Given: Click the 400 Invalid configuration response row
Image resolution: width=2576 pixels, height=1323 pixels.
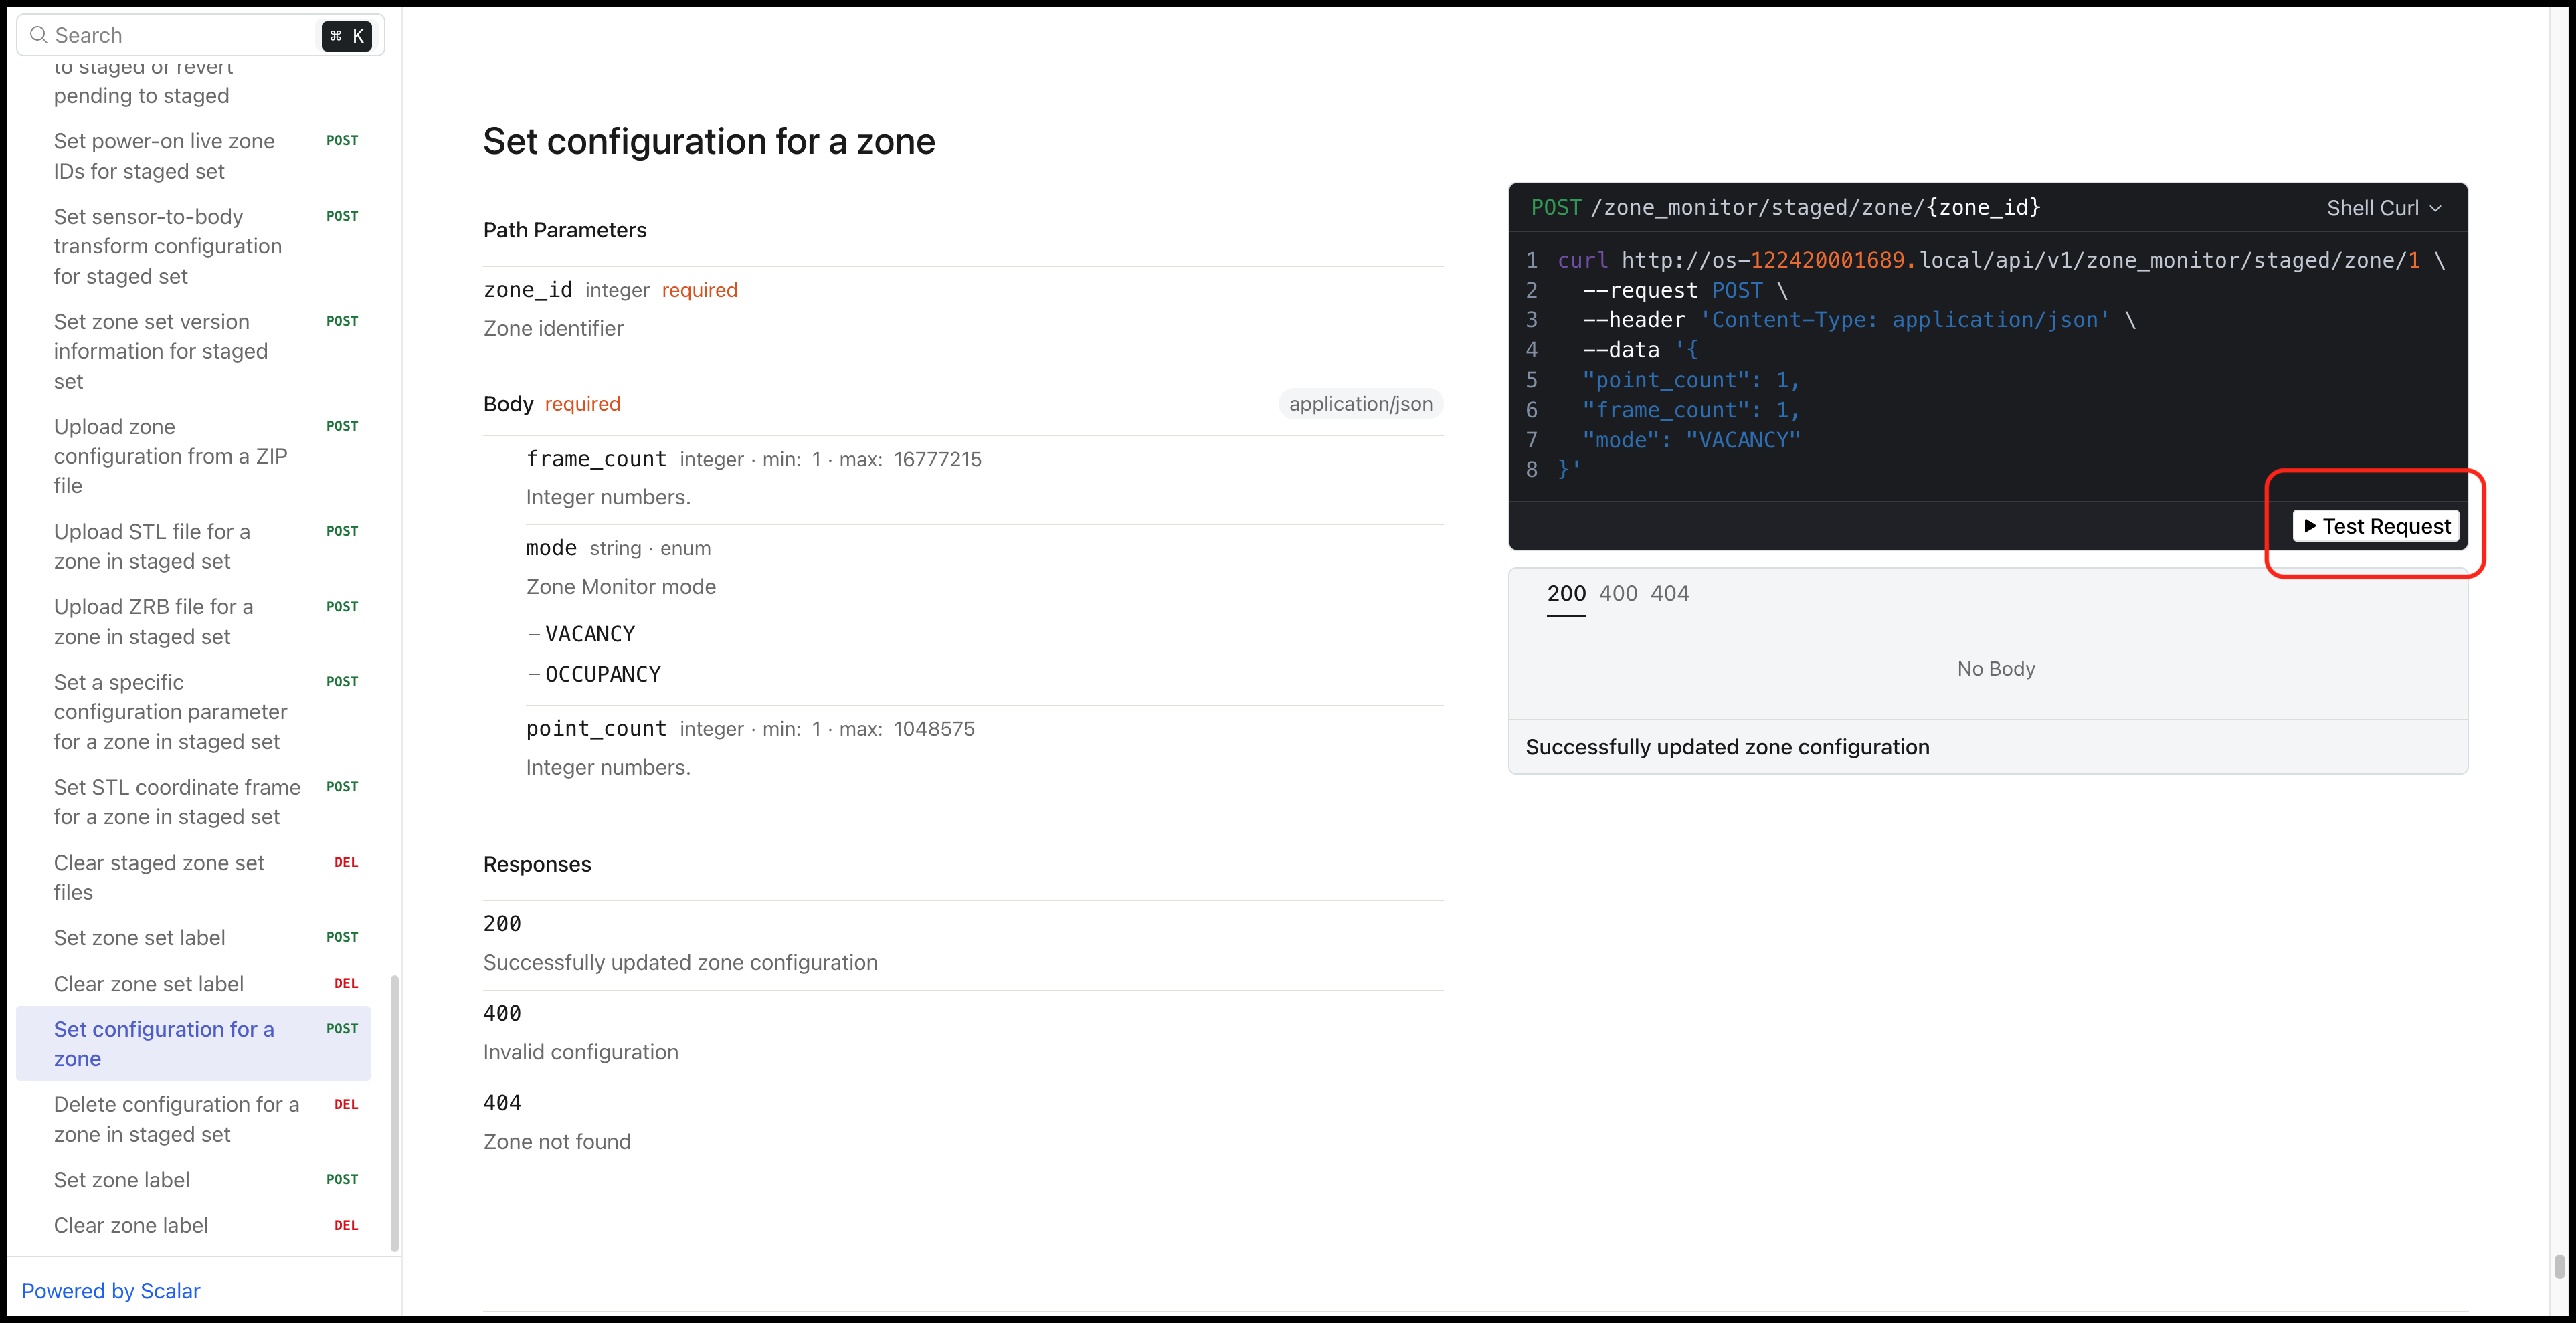Looking at the screenshot, I should point(963,1034).
